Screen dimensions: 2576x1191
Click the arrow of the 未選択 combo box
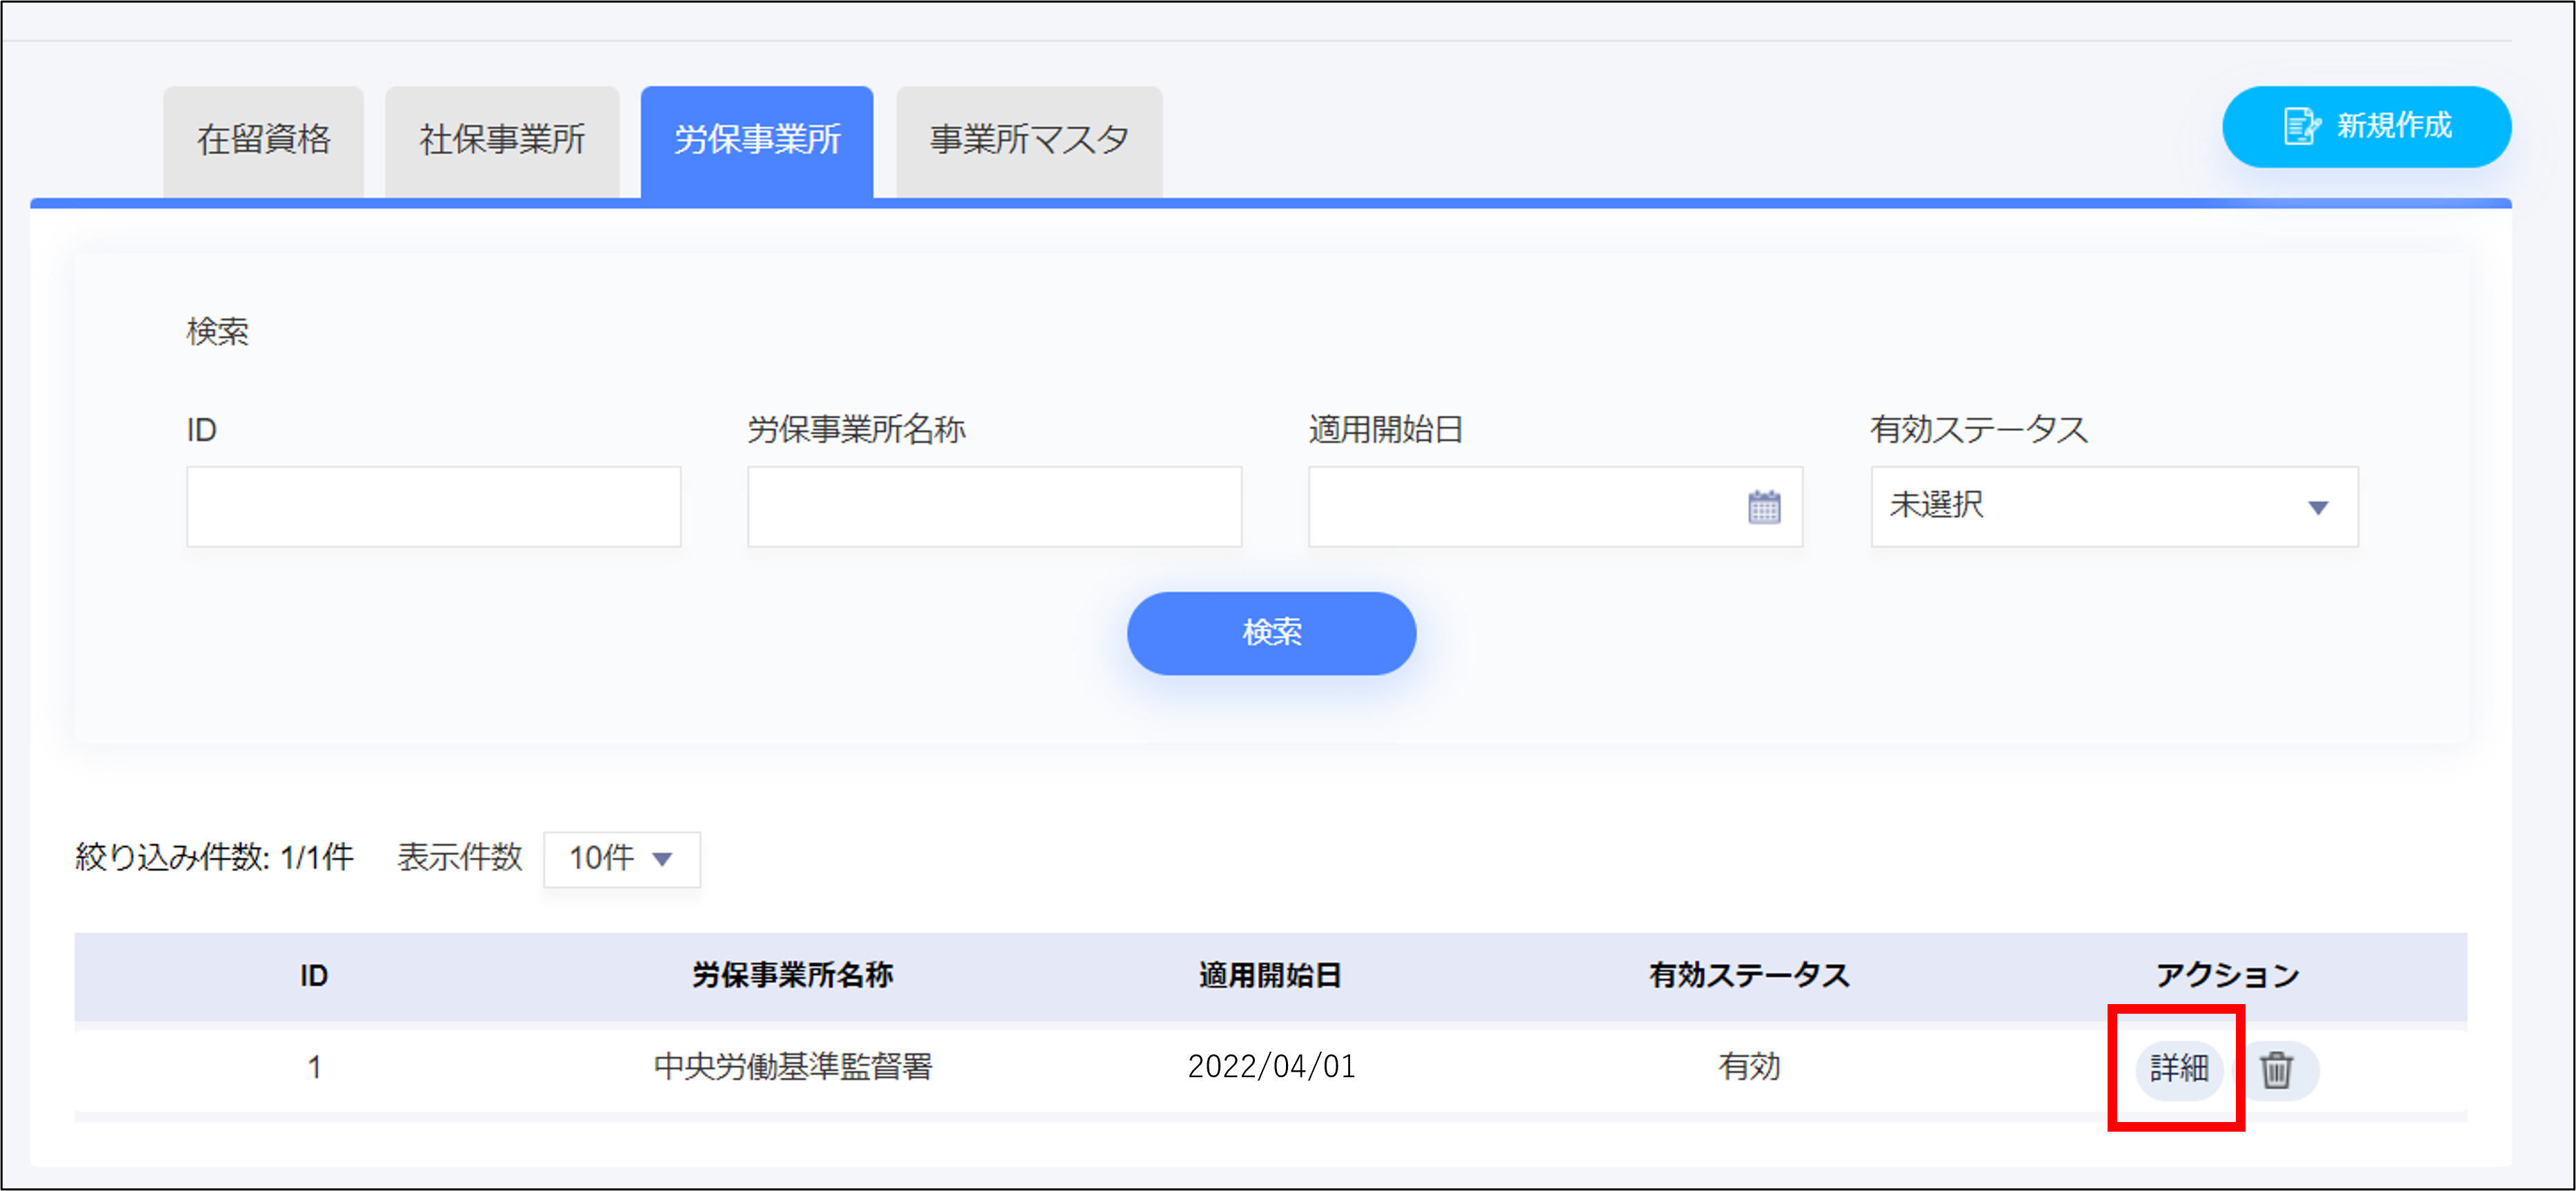click(x=2317, y=508)
